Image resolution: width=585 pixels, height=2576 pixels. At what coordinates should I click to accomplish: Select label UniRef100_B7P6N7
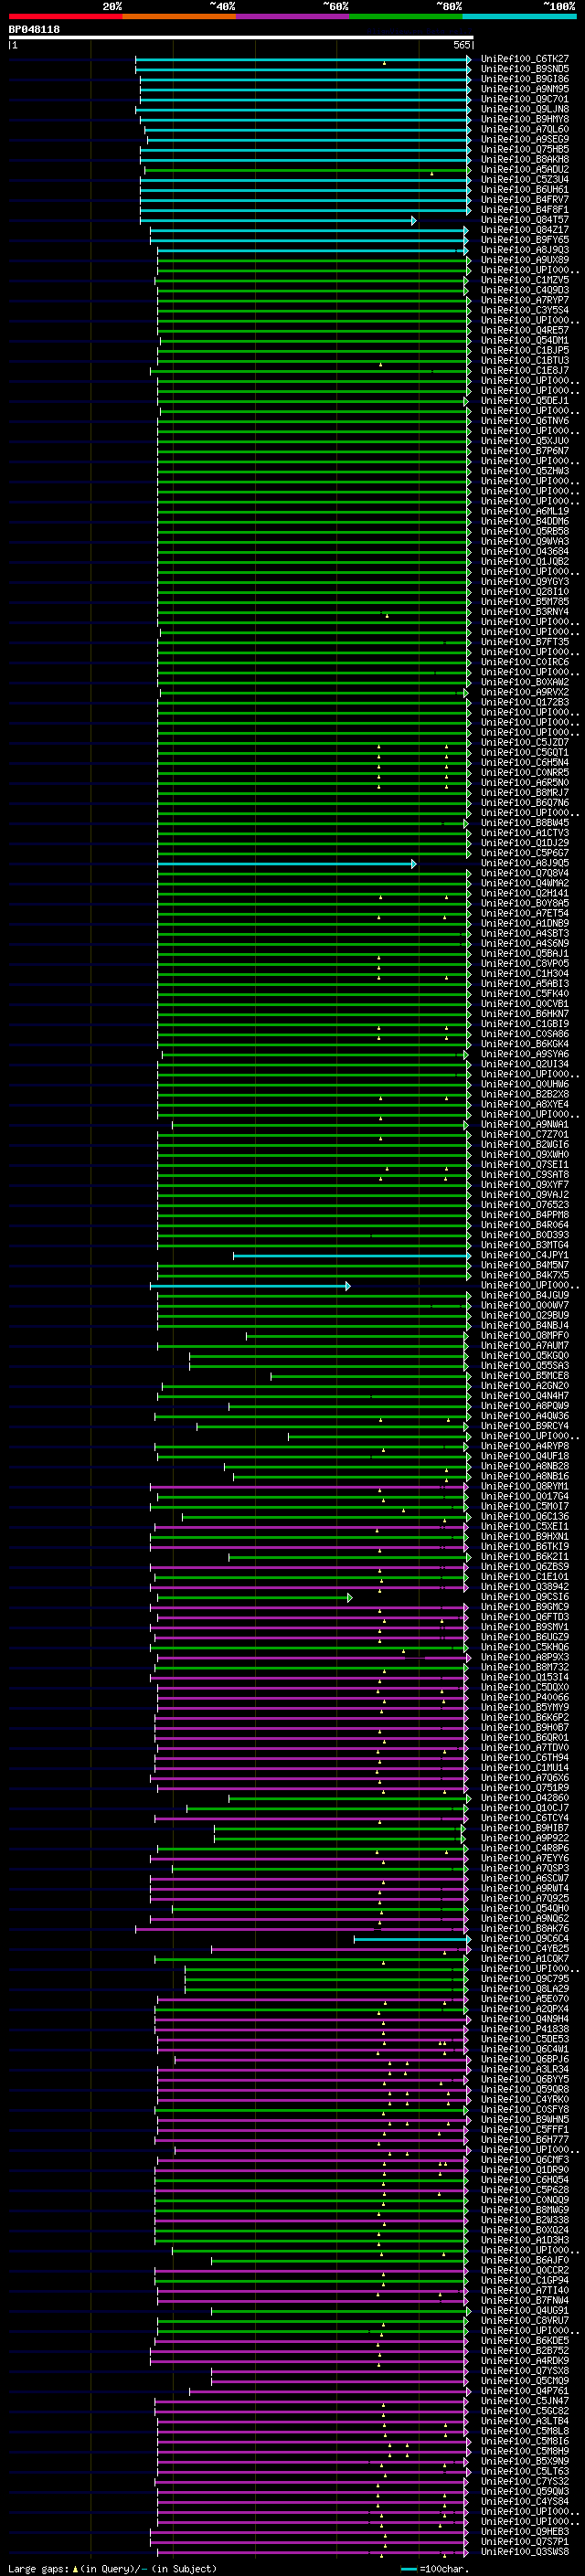pos(524,451)
